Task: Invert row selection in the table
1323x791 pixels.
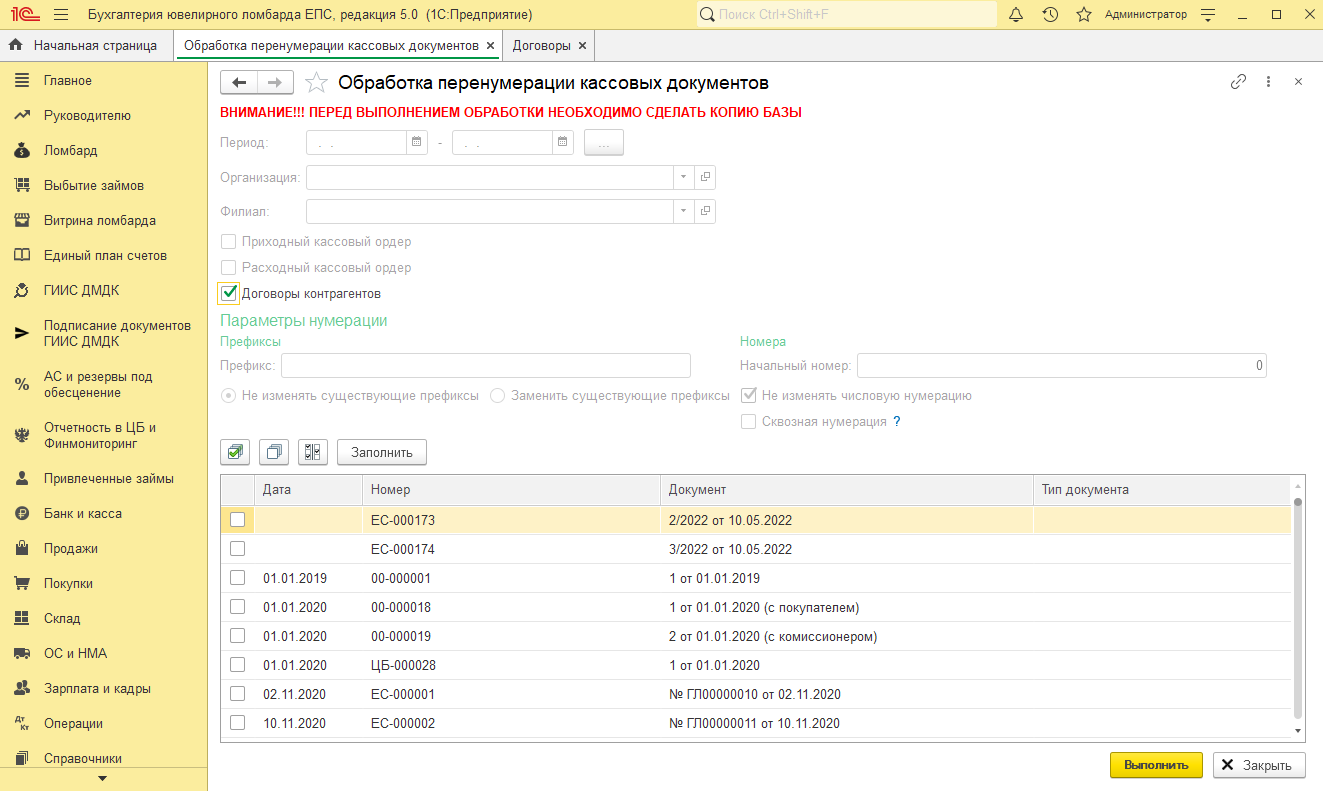Action: tap(313, 452)
